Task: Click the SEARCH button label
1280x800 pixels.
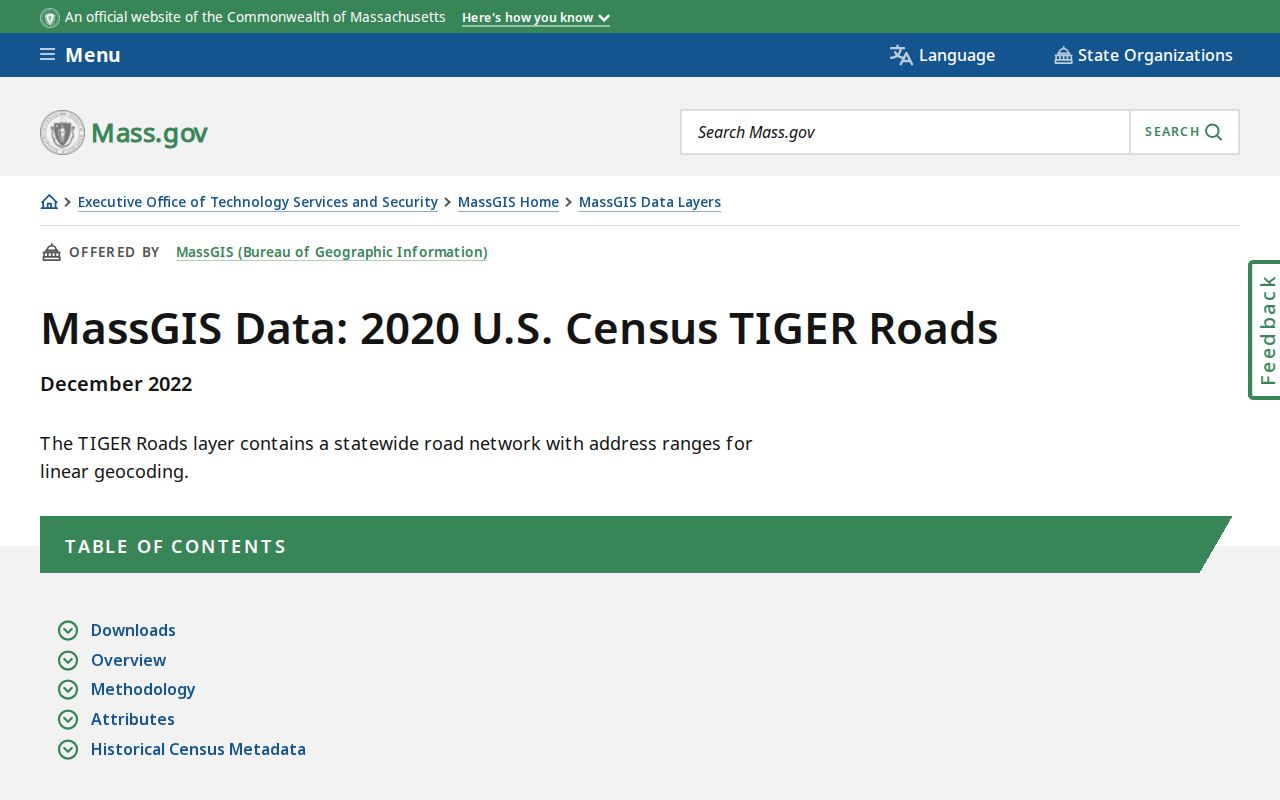Action: (x=1172, y=132)
